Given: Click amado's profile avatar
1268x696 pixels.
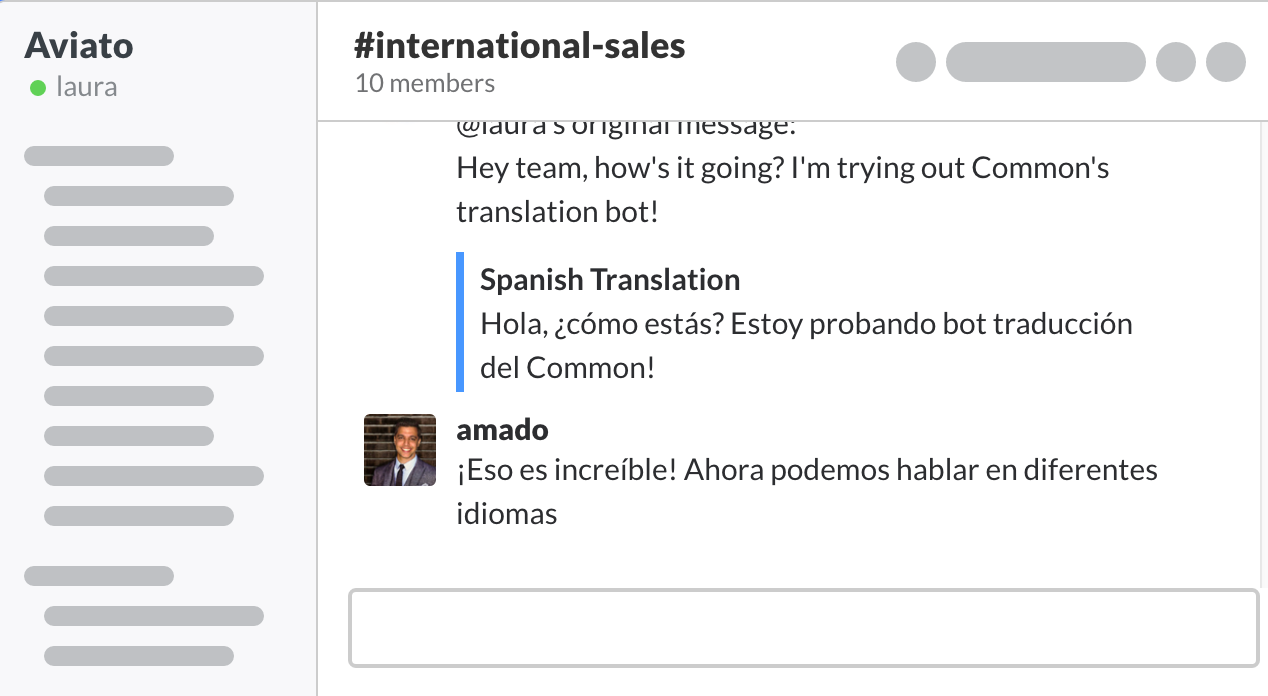Looking at the screenshot, I should 399,450.
